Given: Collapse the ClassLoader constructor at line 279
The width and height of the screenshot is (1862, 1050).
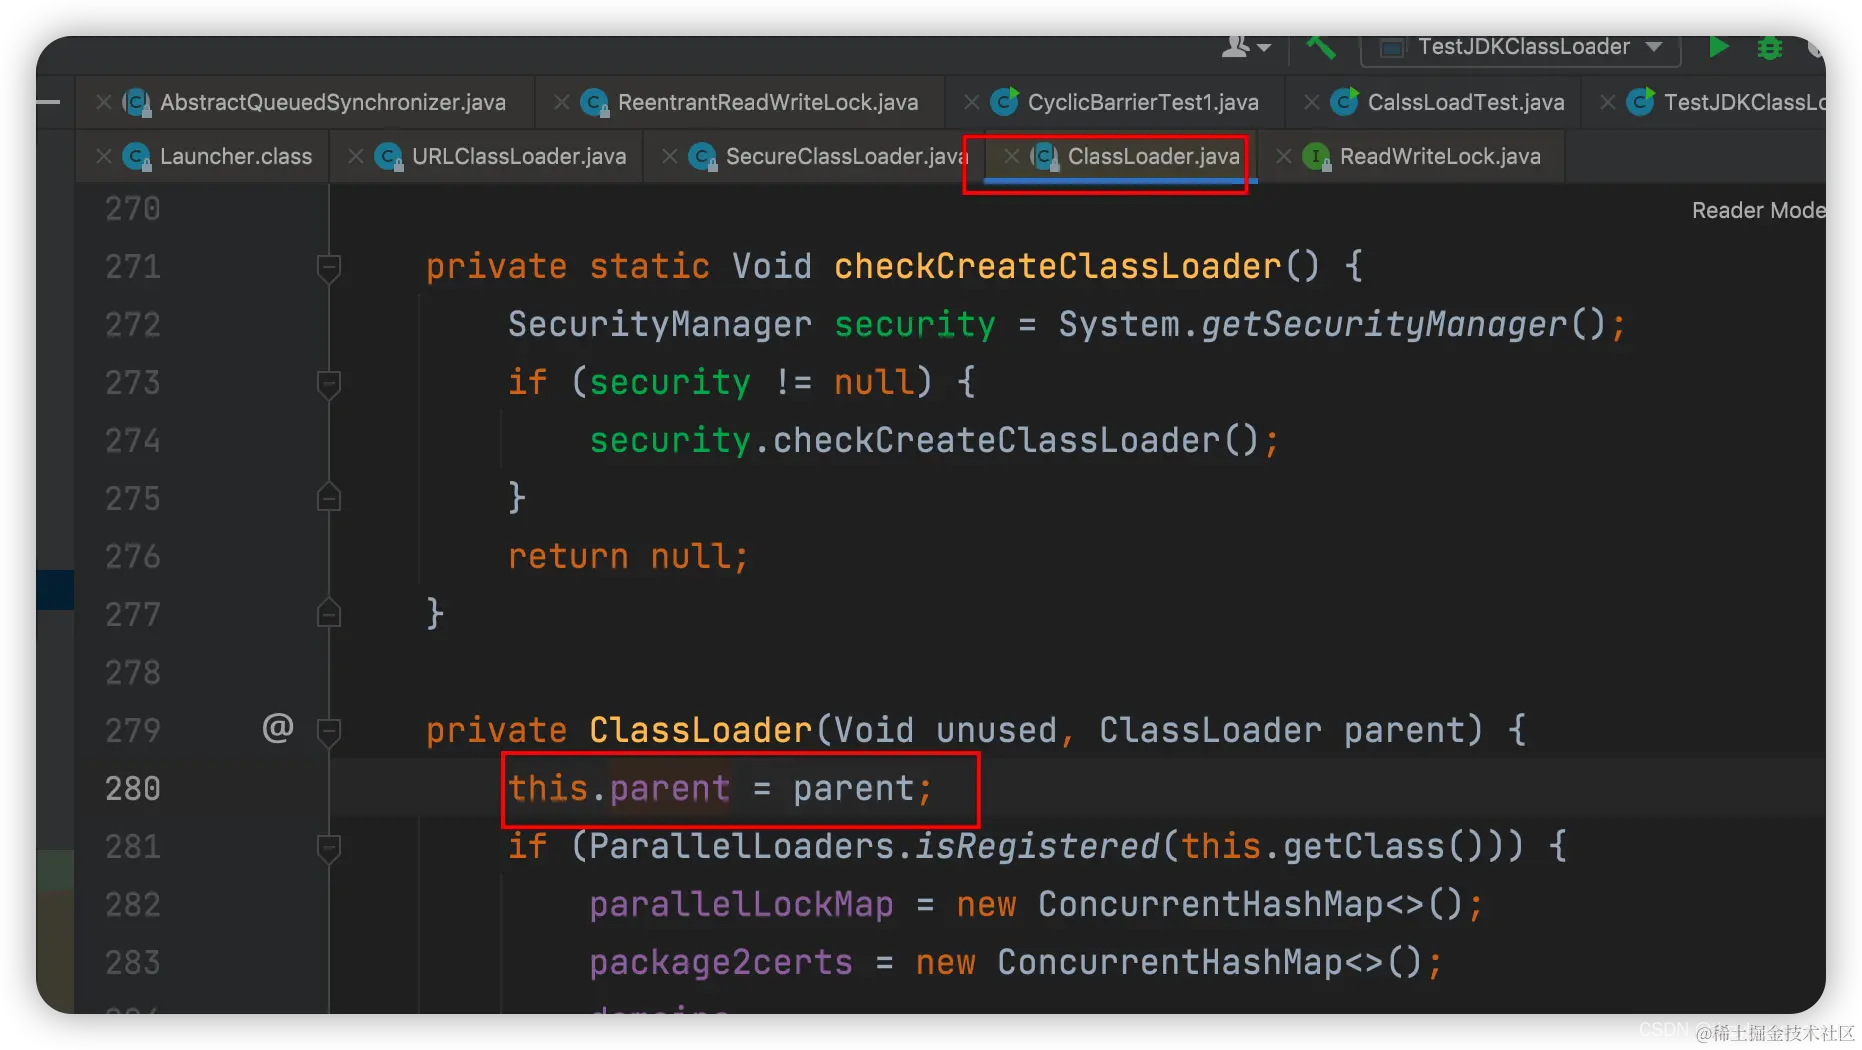Looking at the screenshot, I should click(x=328, y=731).
